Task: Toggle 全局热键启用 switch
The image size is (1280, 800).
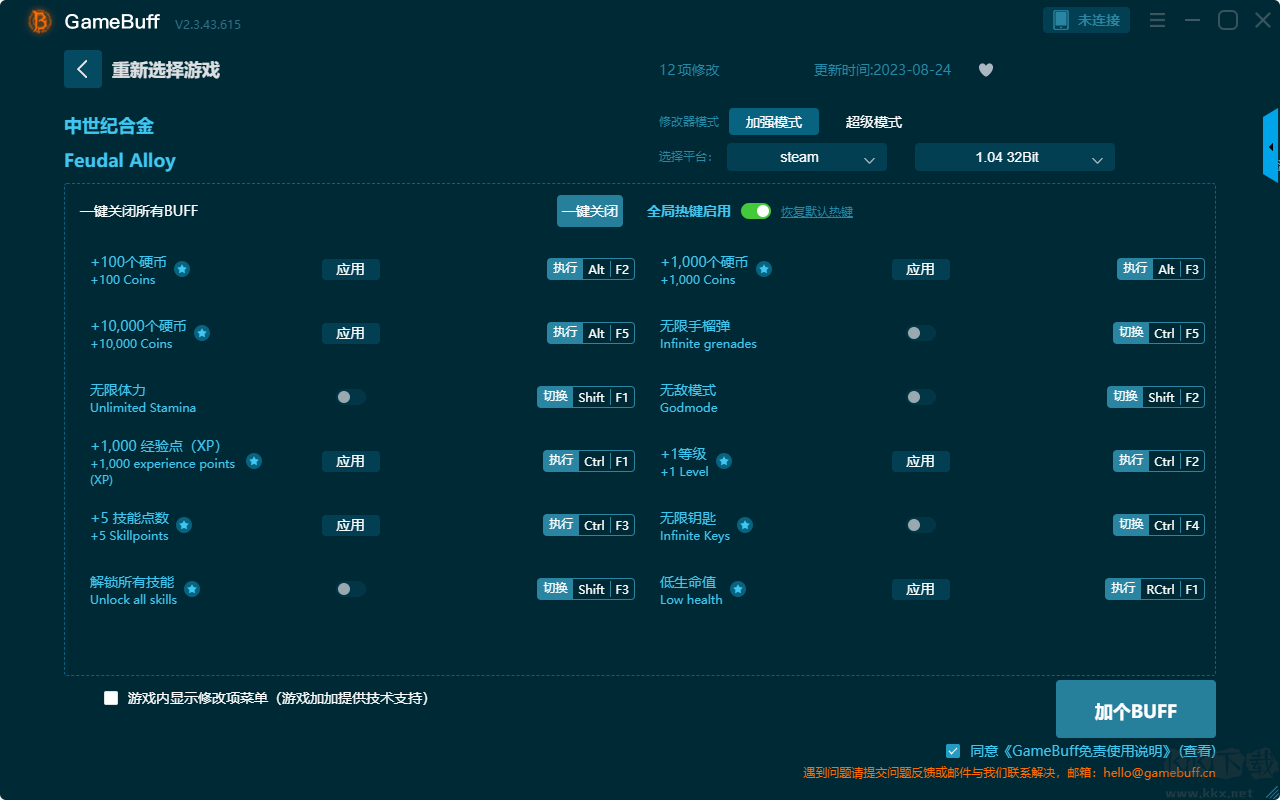Action: point(756,211)
